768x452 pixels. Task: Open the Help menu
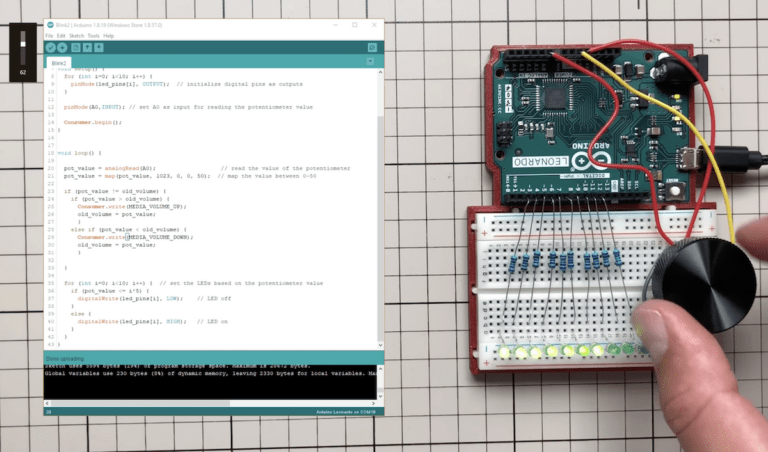tap(109, 35)
